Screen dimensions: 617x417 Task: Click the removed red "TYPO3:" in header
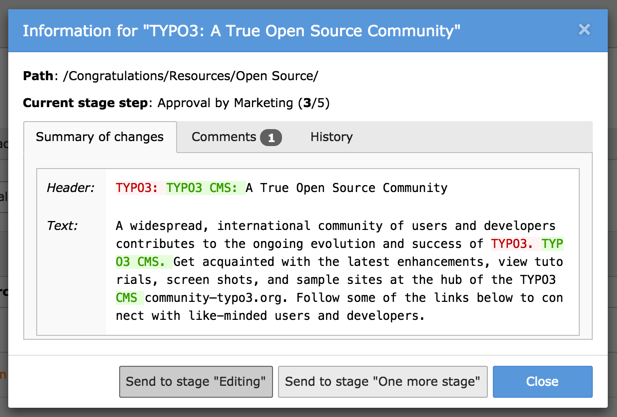137,187
